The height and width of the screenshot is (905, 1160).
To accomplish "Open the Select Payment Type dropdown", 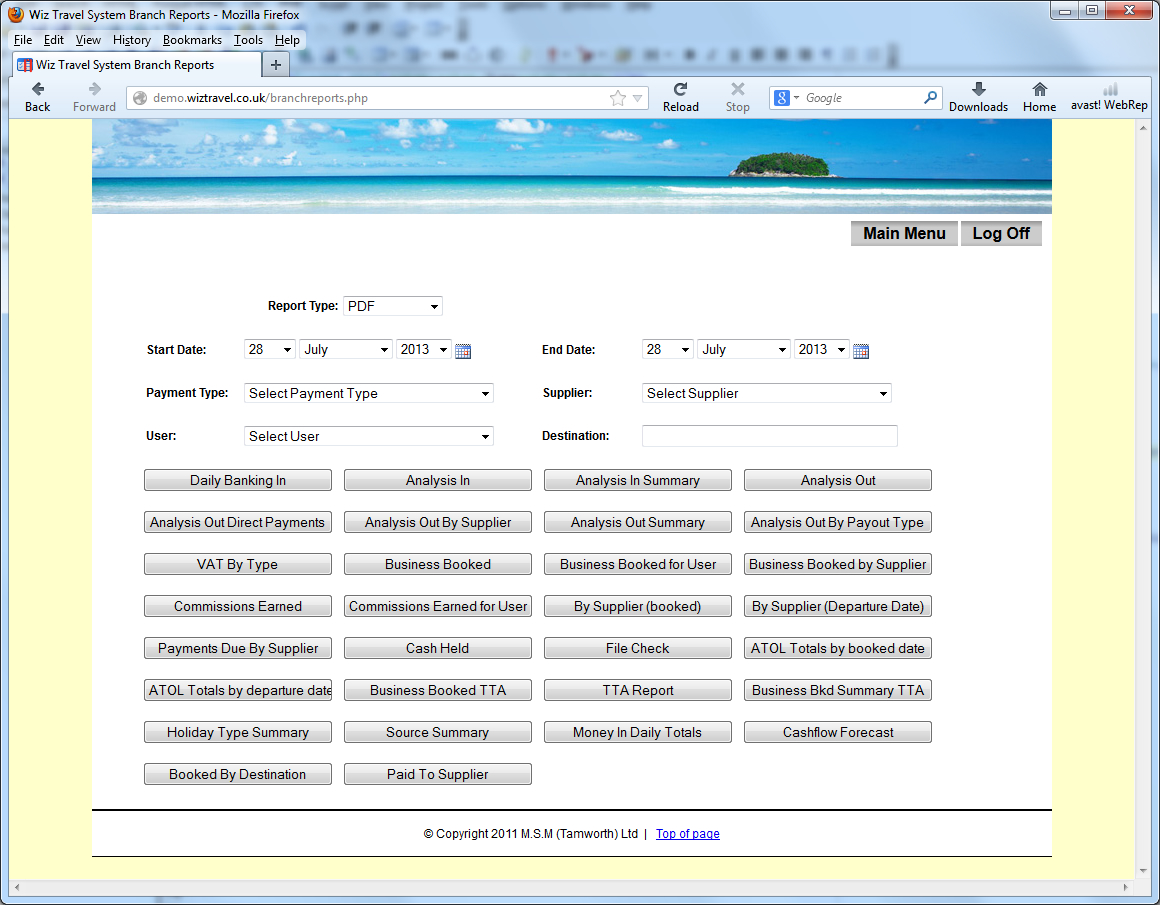I will click(x=368, y=393).
